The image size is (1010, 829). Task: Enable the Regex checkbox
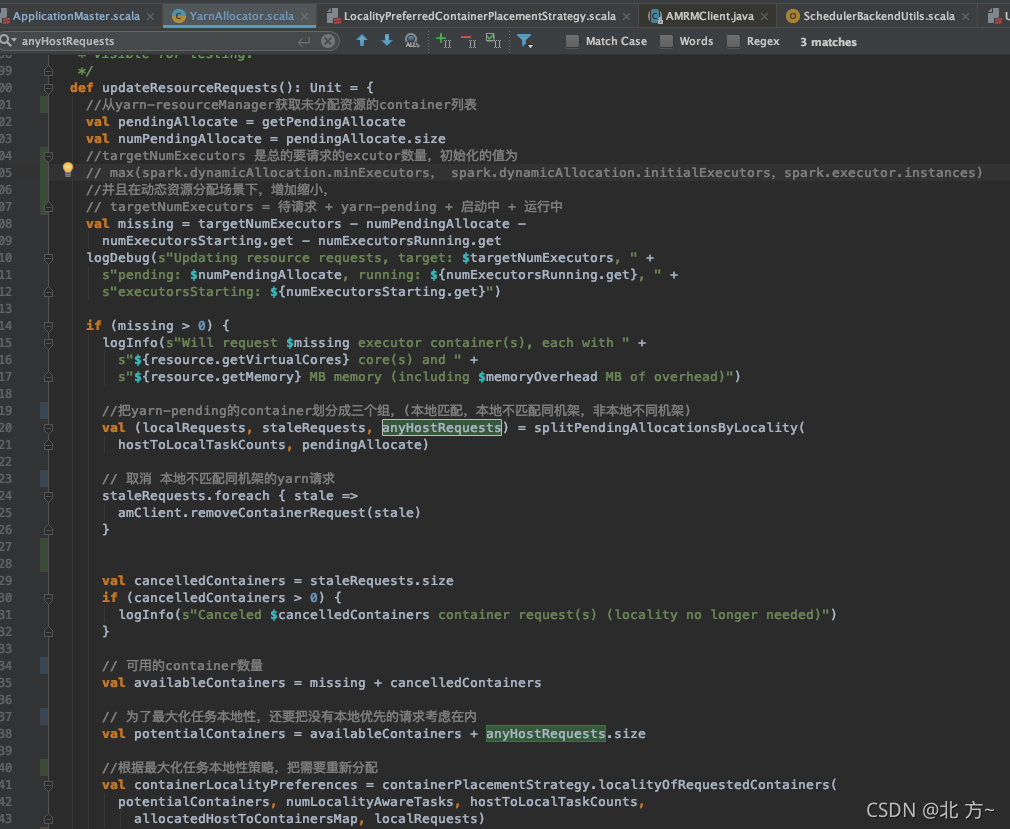point(733,41)
